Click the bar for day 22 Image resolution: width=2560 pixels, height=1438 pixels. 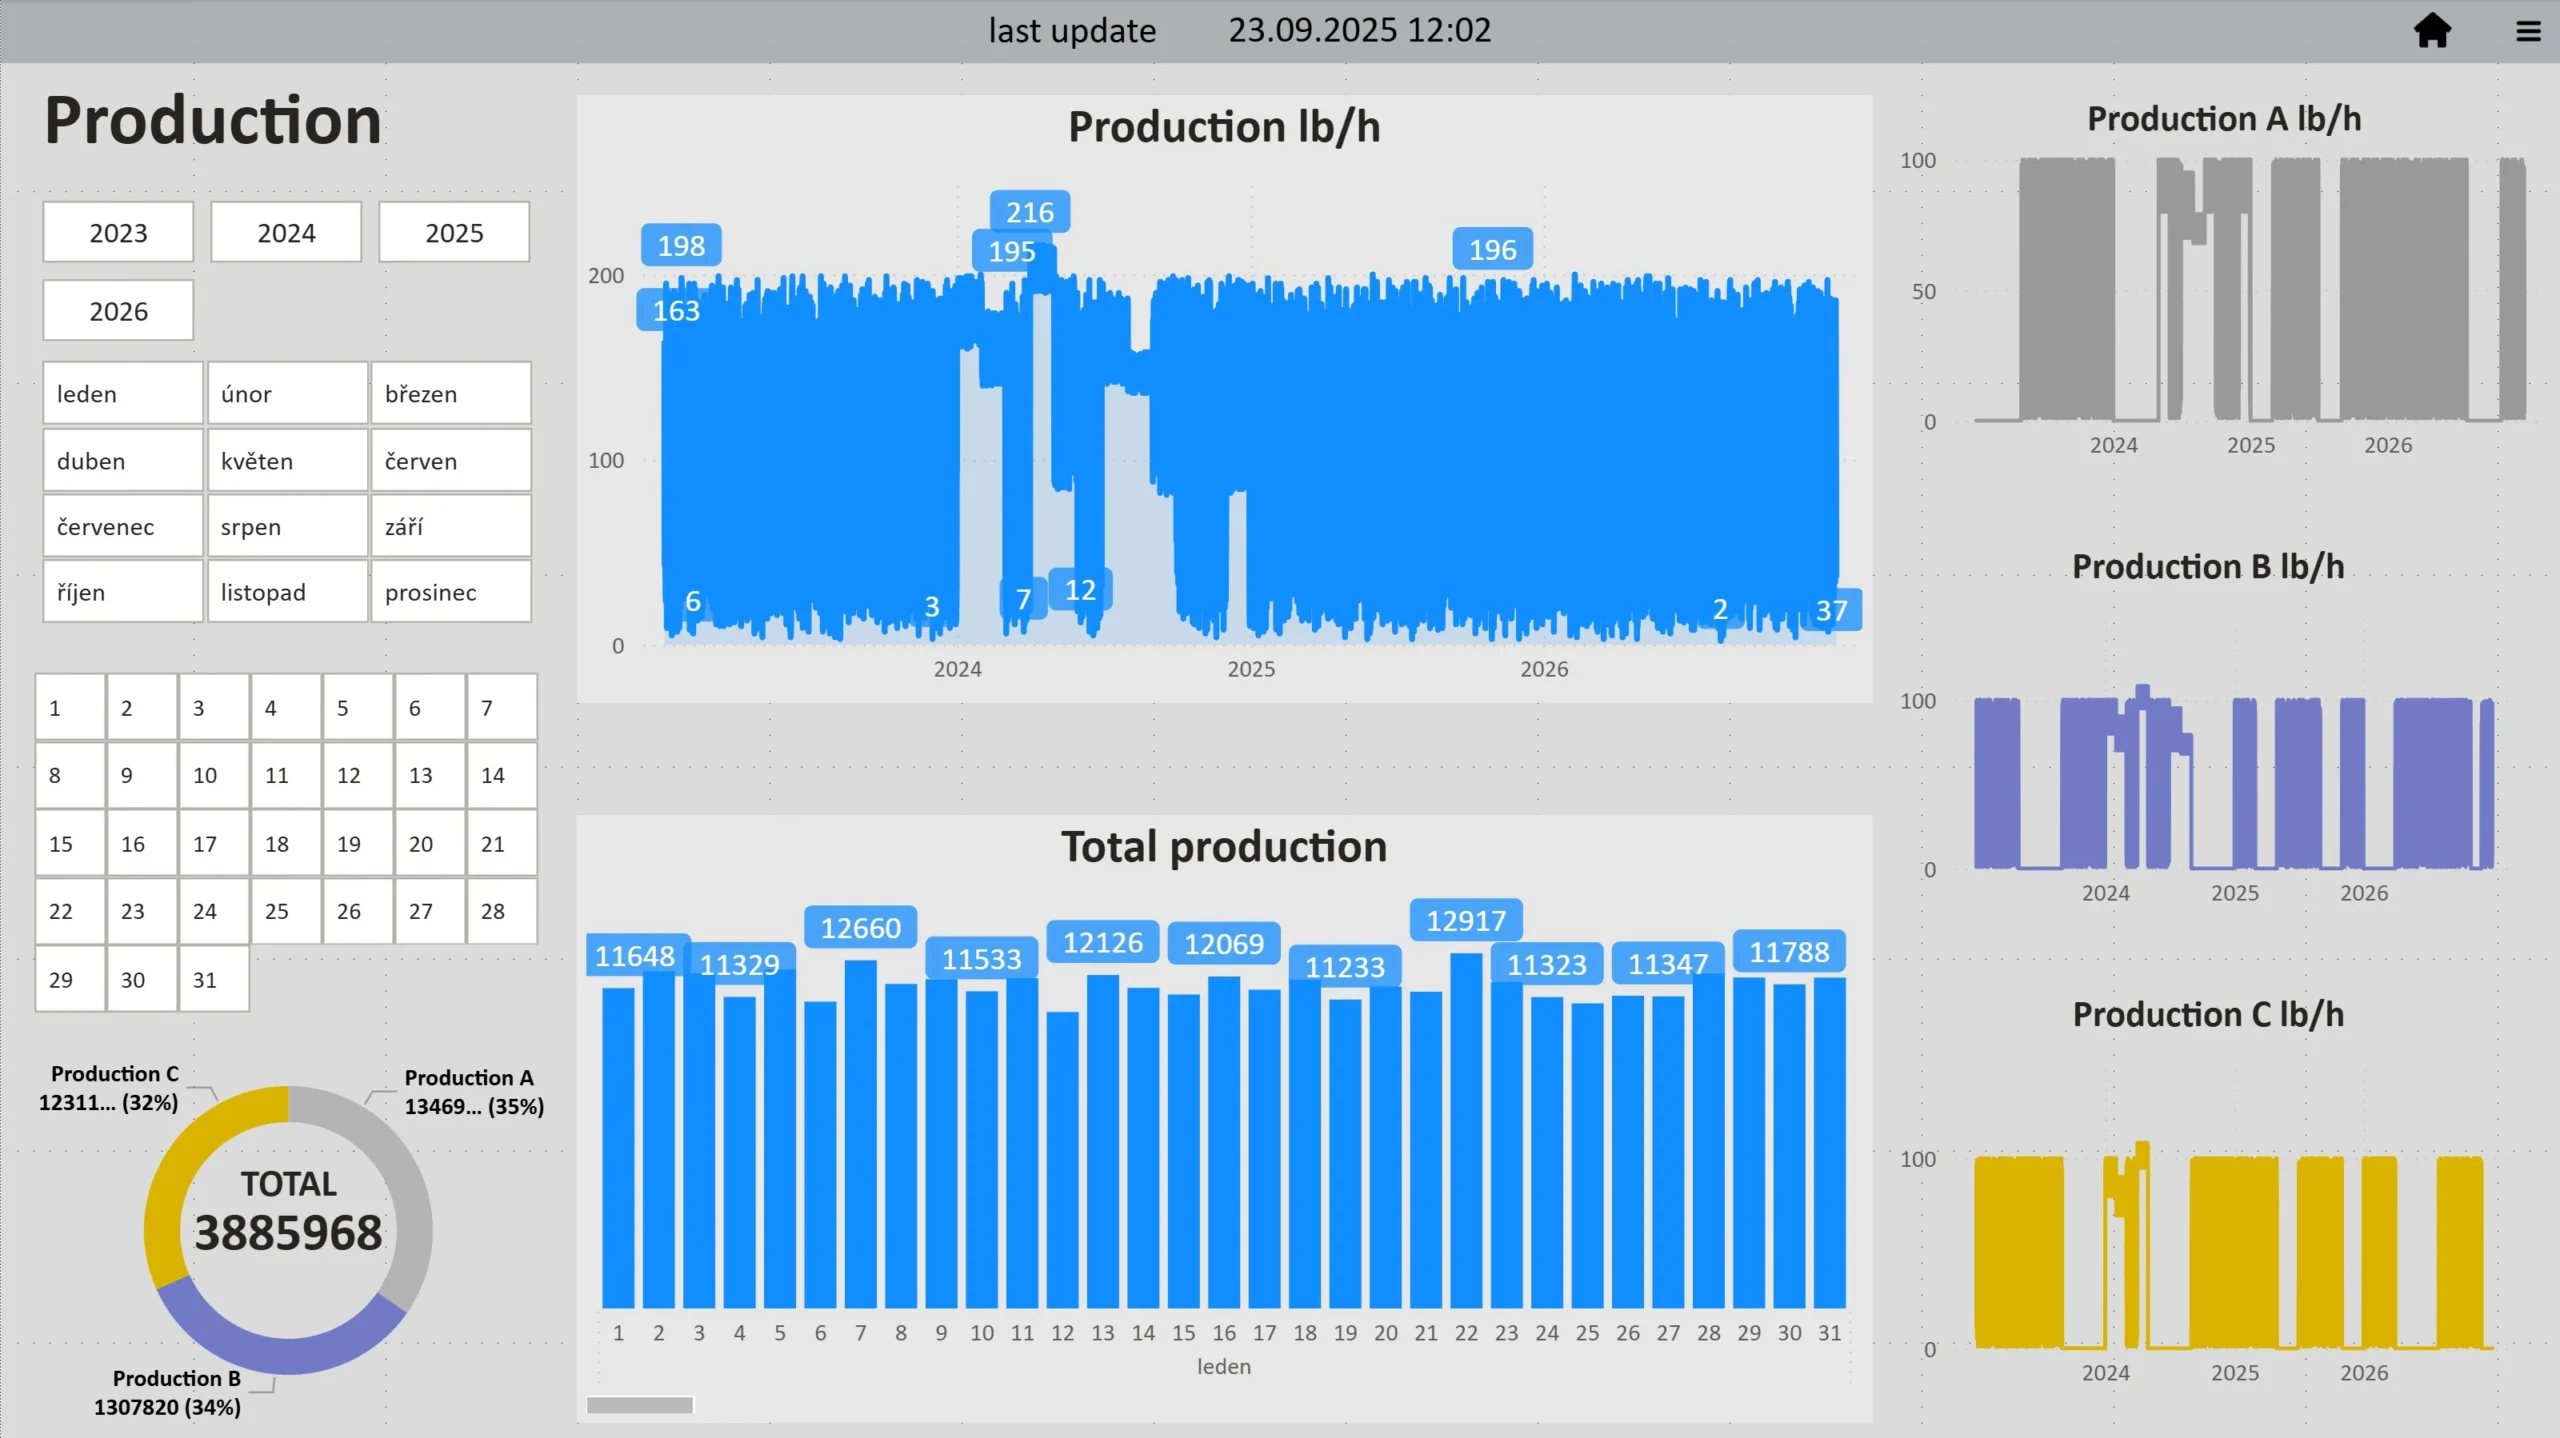tap(1466, 1130)
